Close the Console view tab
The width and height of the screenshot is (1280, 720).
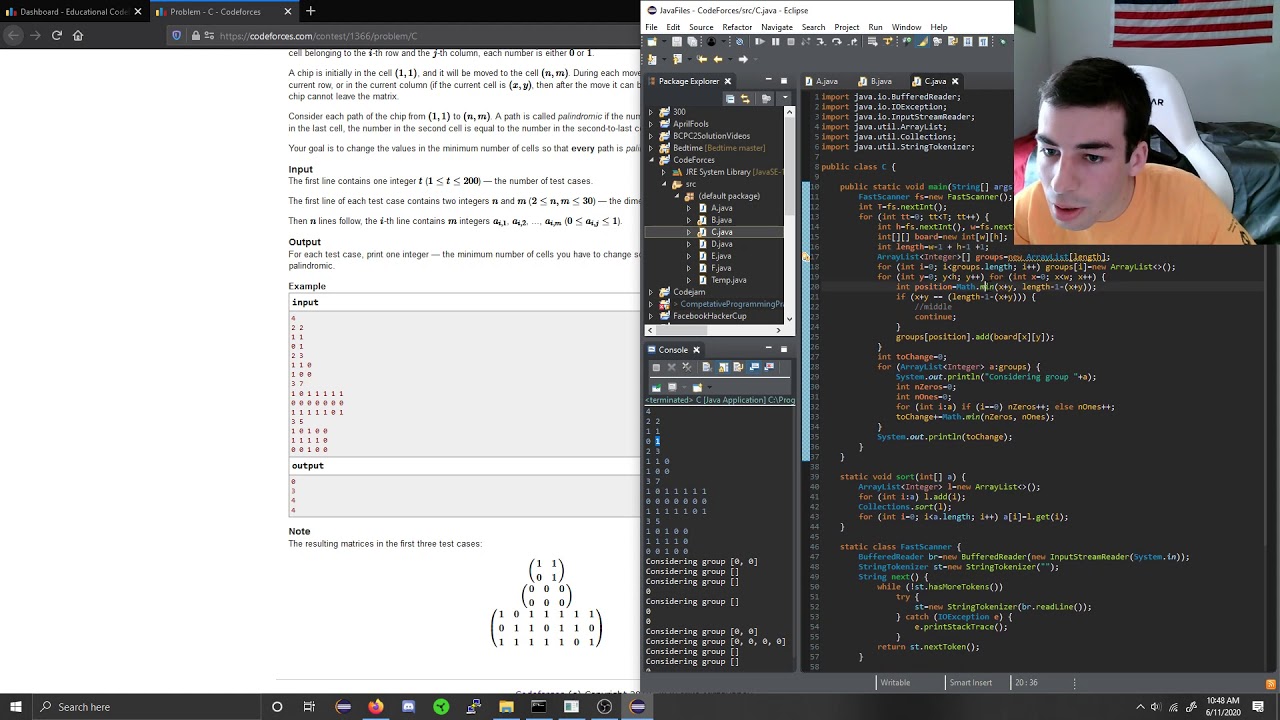(x=696, y=350)
